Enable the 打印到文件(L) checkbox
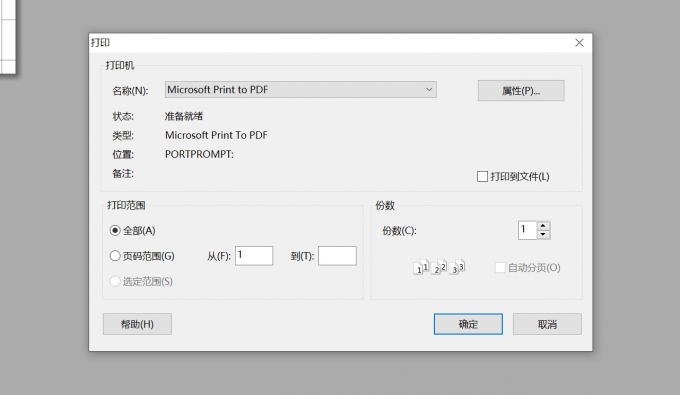This screenshot has width=680, height=395. (x=482, y=176)
